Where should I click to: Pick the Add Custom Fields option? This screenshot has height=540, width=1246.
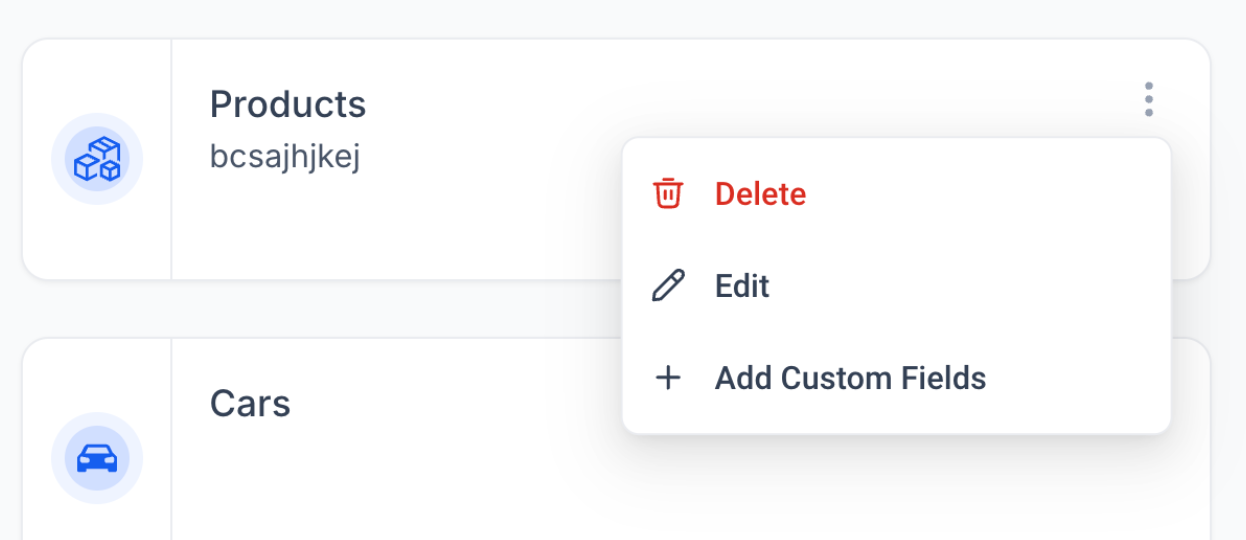(850, 378)
